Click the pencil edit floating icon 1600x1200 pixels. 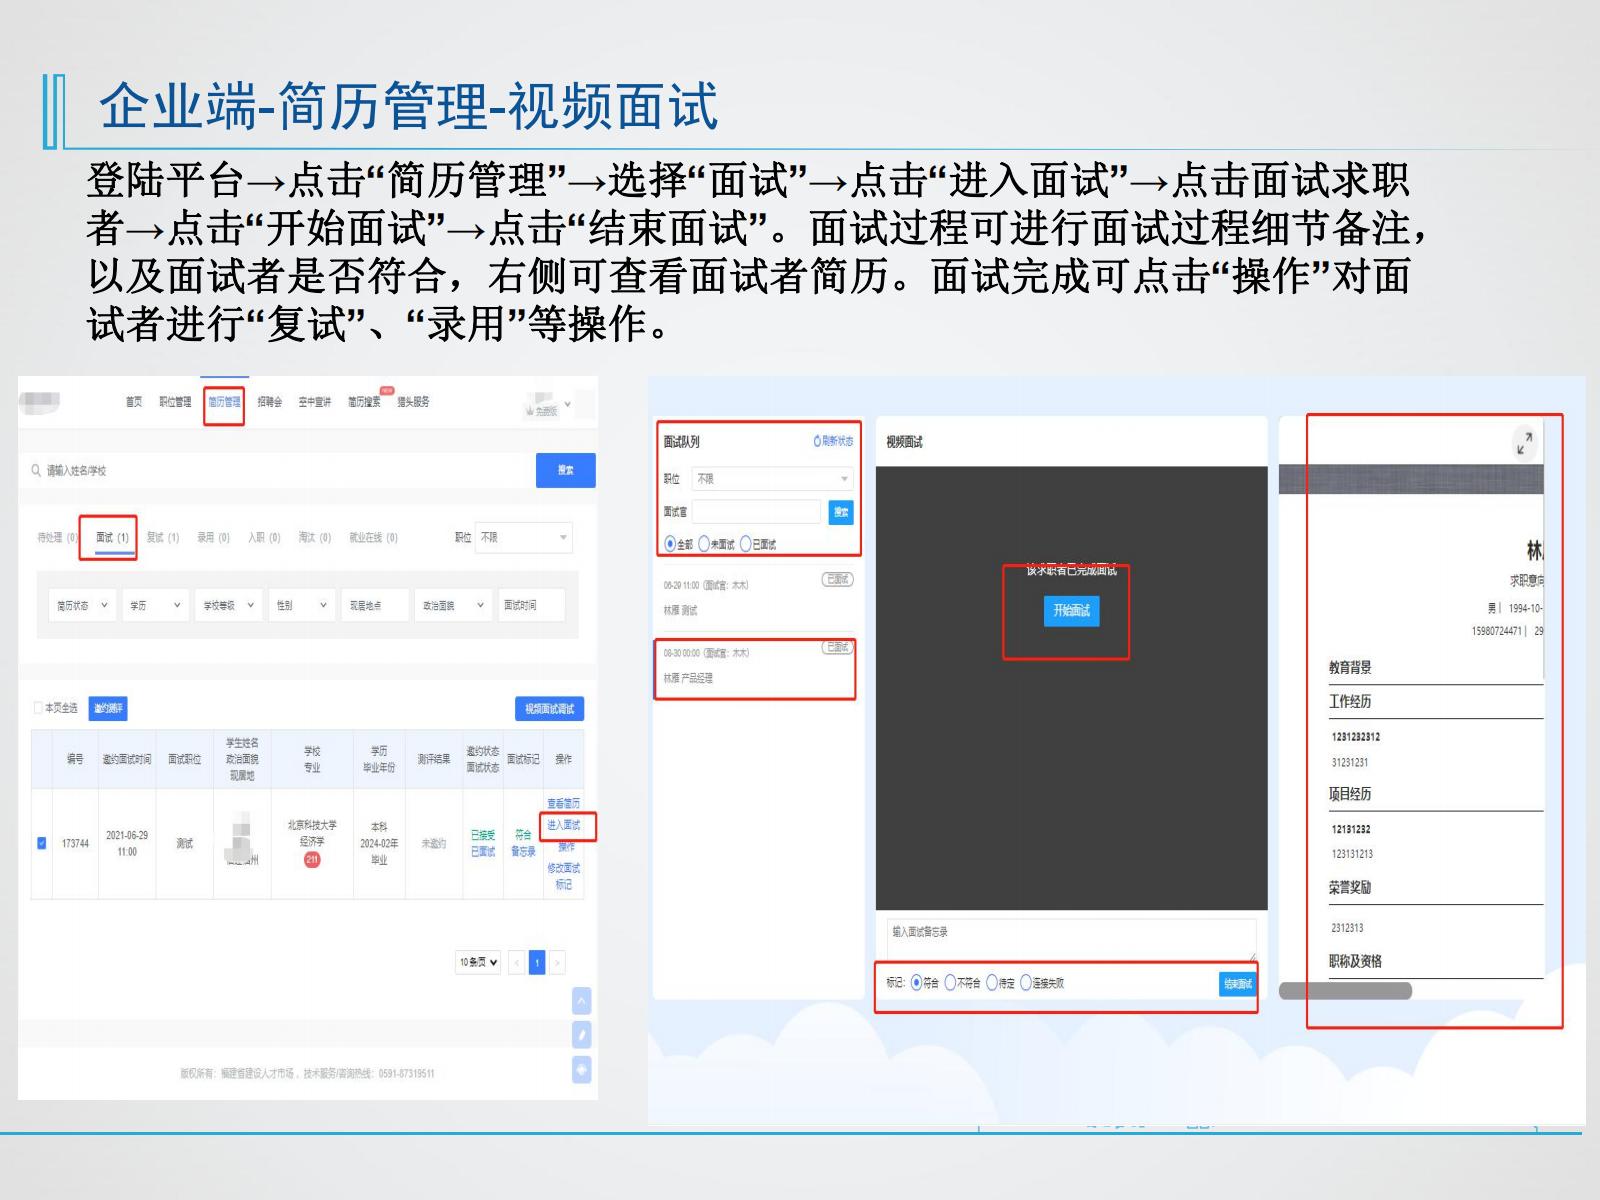582,1035
